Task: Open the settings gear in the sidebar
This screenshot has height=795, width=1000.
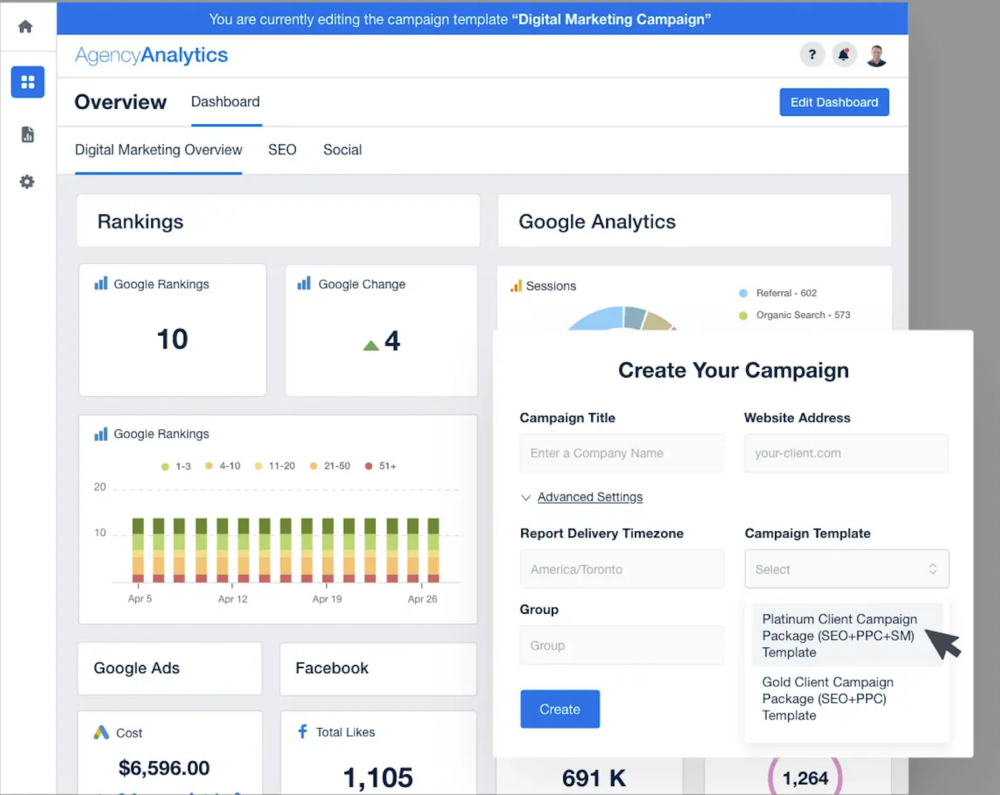Action: [x=27, y=181]
